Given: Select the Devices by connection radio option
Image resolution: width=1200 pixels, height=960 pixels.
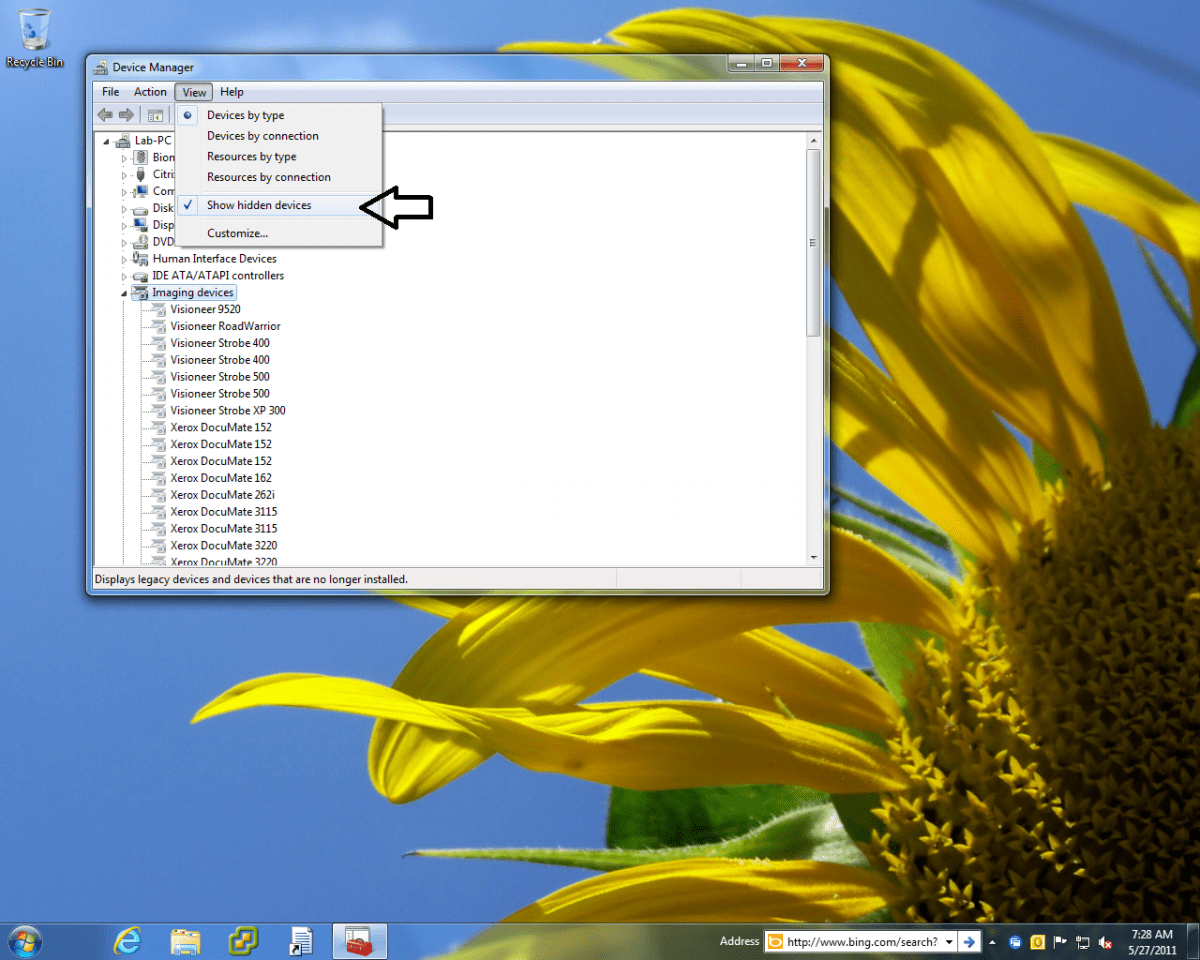Looking at the screenshot, I should coord(262,135).
